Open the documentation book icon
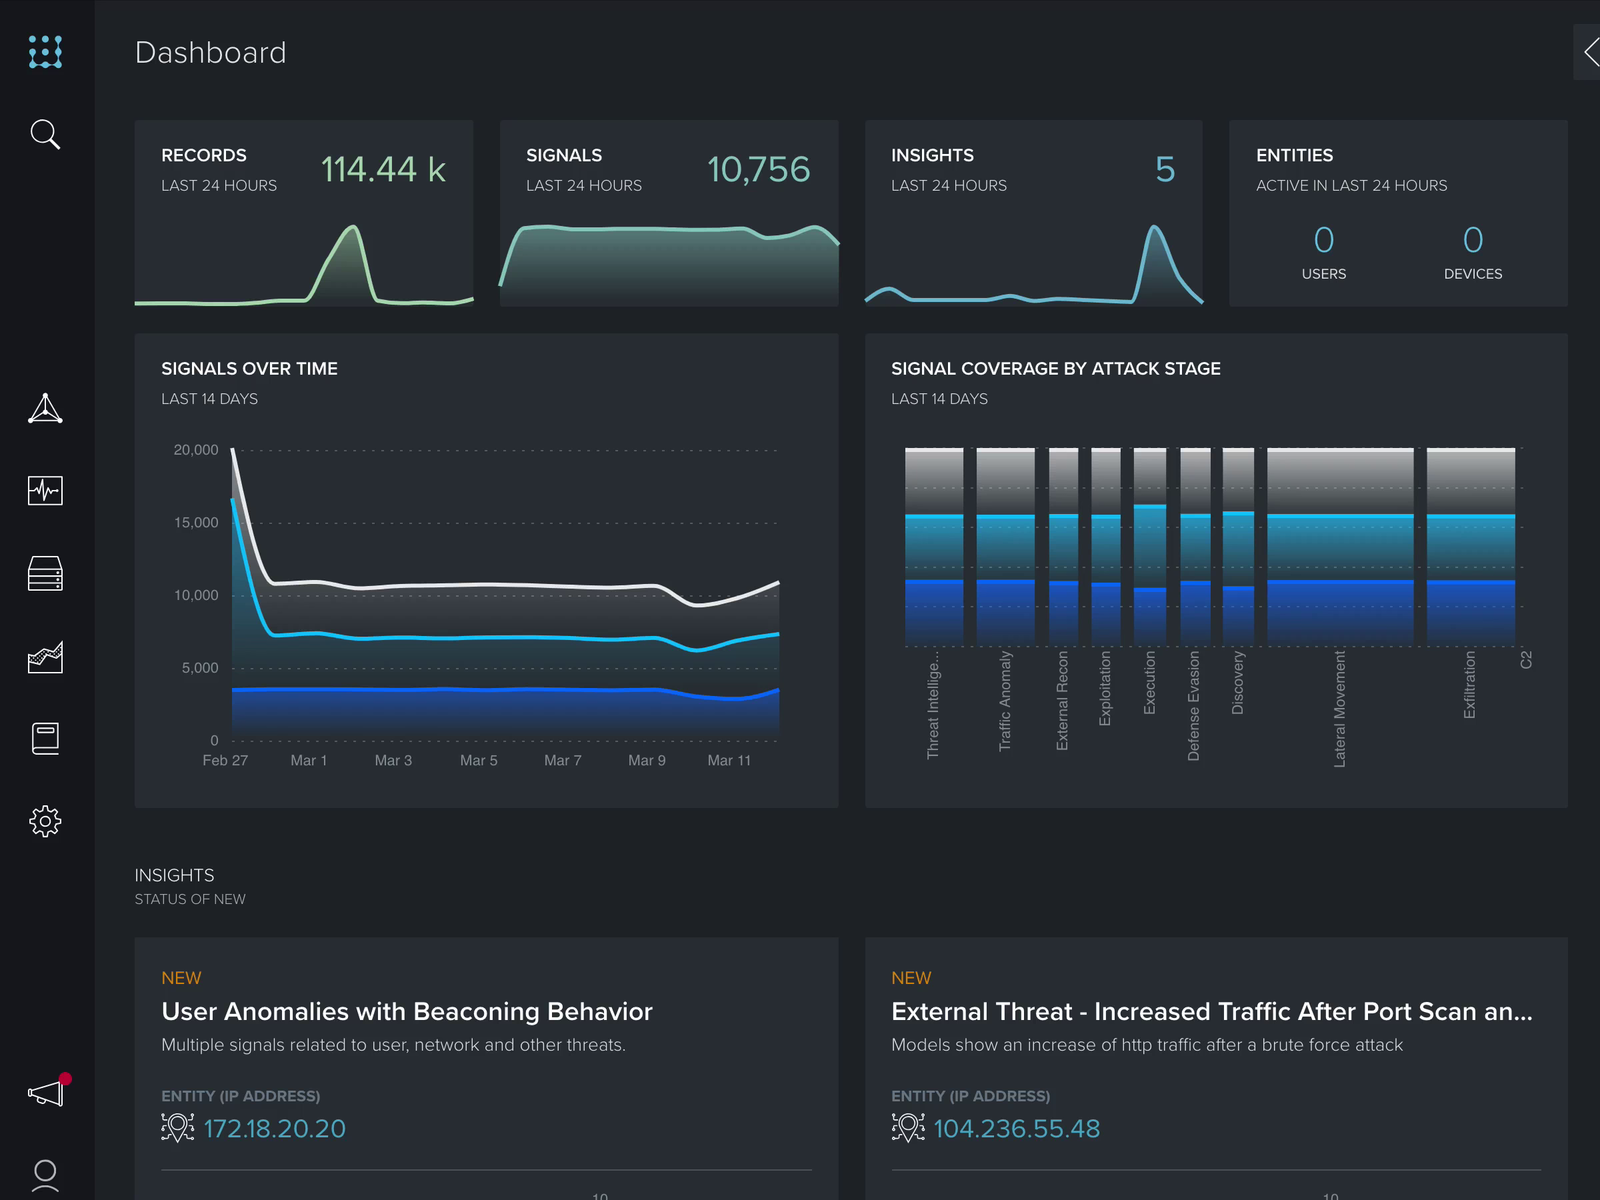The height and width of the screenshot is (1200, 1600). point(45,738)
